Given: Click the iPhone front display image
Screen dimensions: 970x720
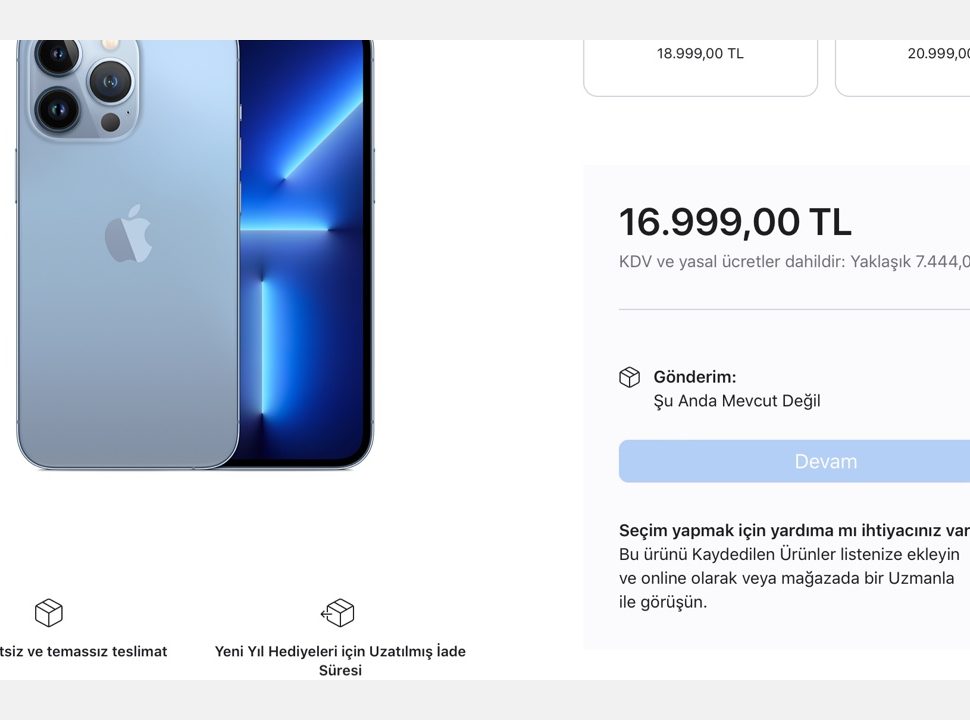Looking at the screenshot, I should (x=306, y=254).
